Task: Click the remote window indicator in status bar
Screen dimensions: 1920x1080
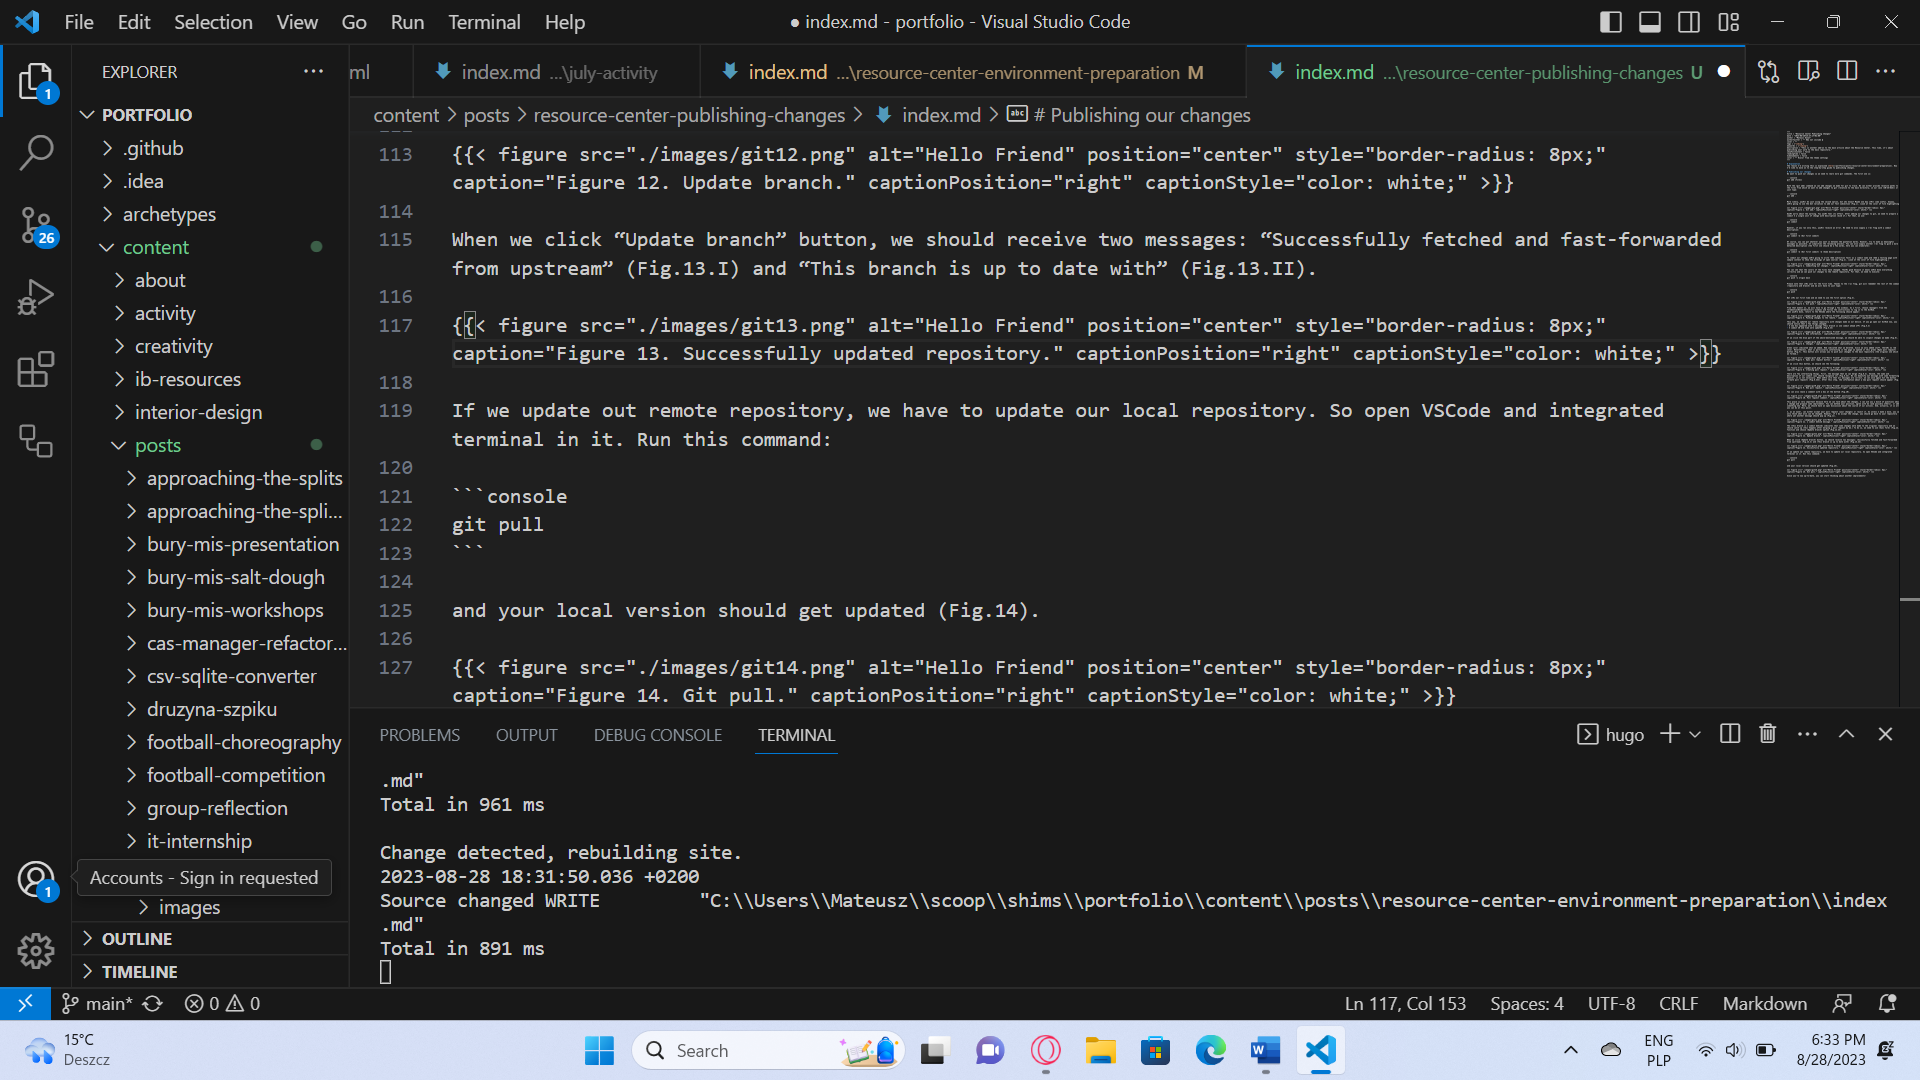Action: point(25,1003)
